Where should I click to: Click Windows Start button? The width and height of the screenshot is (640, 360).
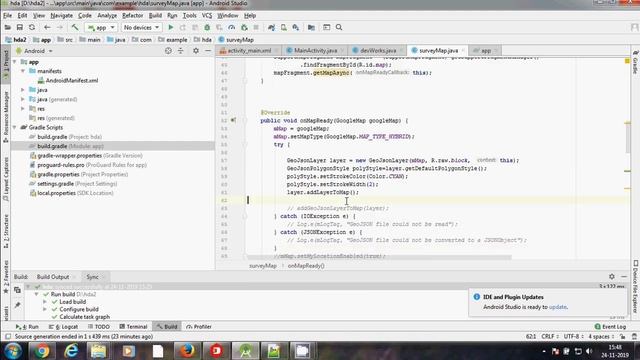[x=13, y=351]
